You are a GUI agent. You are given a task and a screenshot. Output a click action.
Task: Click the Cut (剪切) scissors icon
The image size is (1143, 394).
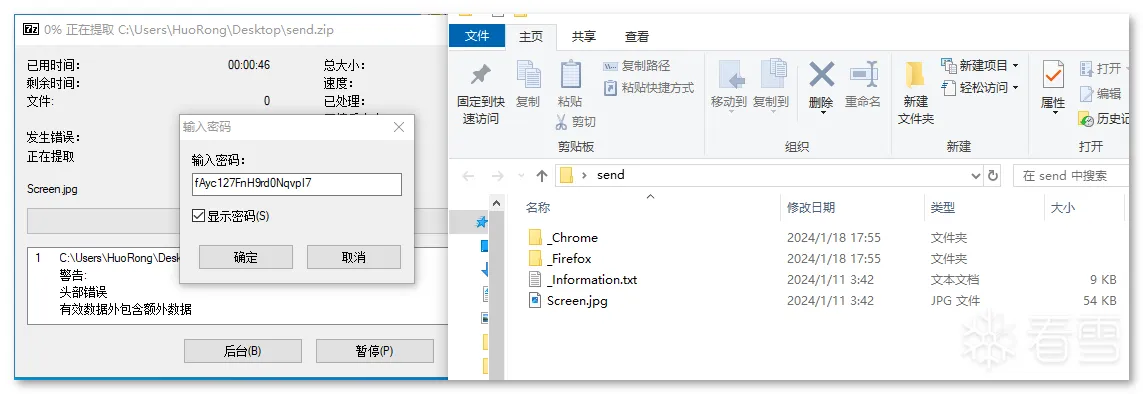(561, 122)
